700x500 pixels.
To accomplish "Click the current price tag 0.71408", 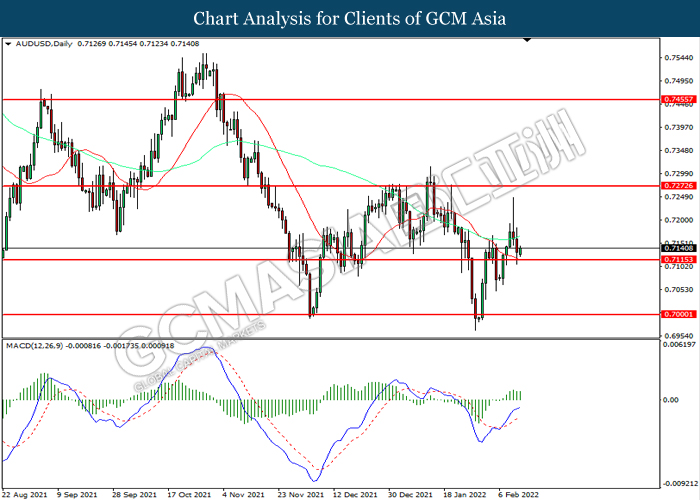I will point(679,248).
